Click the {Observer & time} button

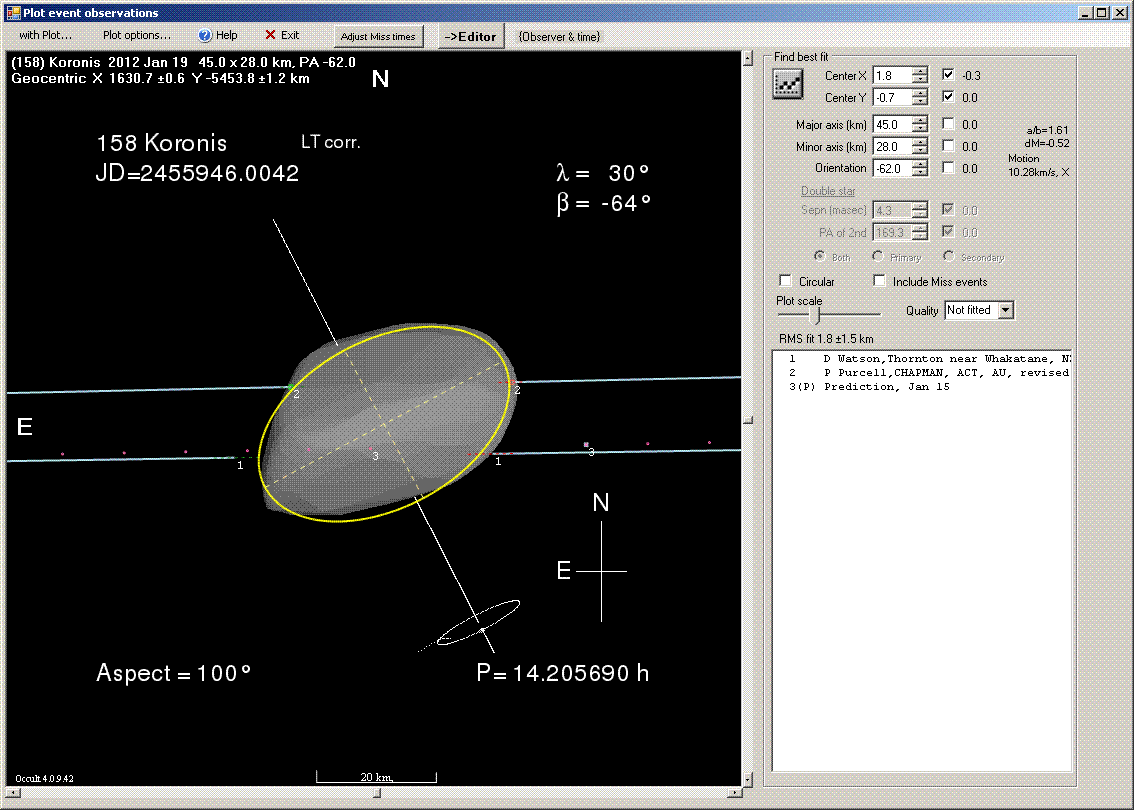559,36
